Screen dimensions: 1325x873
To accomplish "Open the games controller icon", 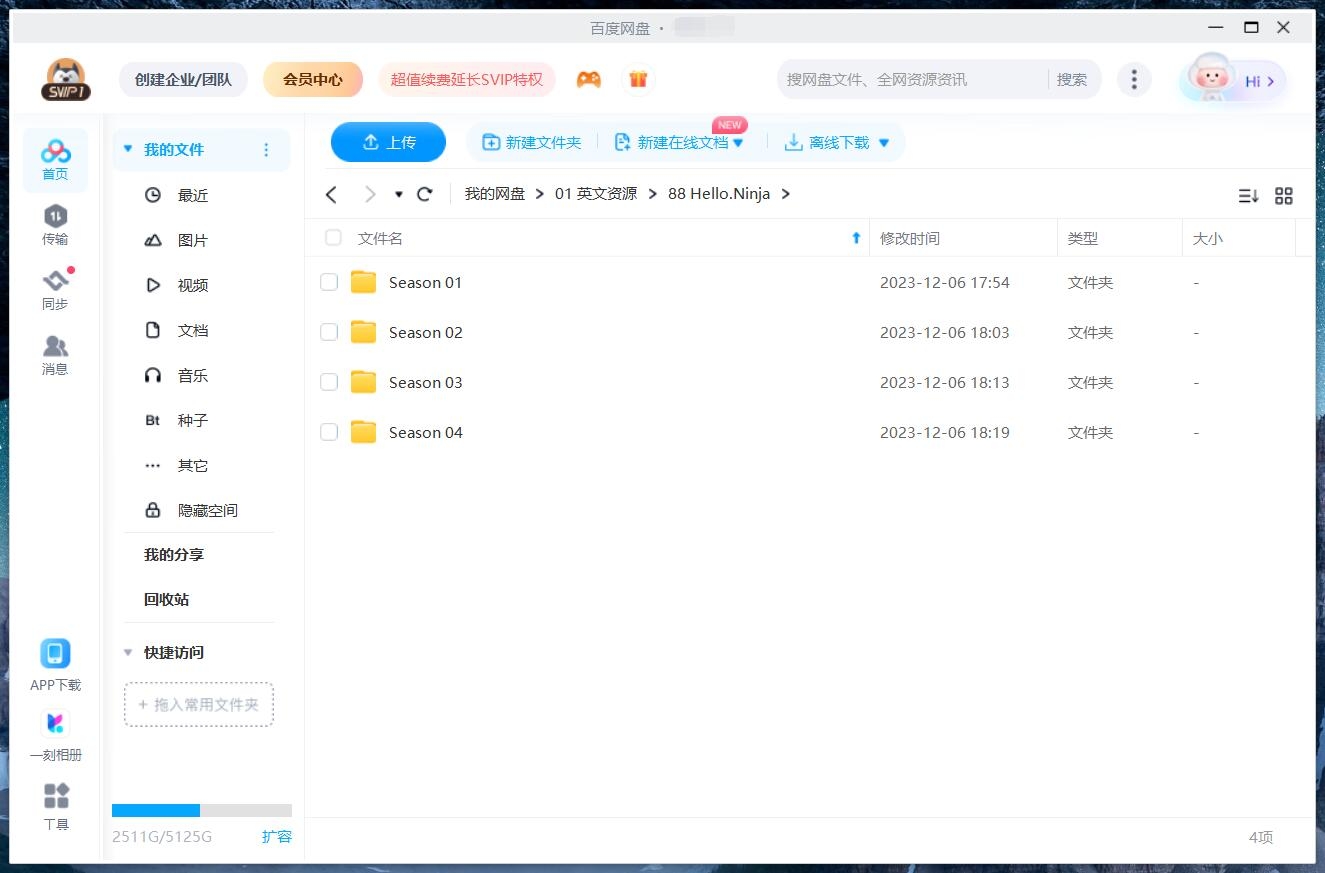I will tap(589, 77).
